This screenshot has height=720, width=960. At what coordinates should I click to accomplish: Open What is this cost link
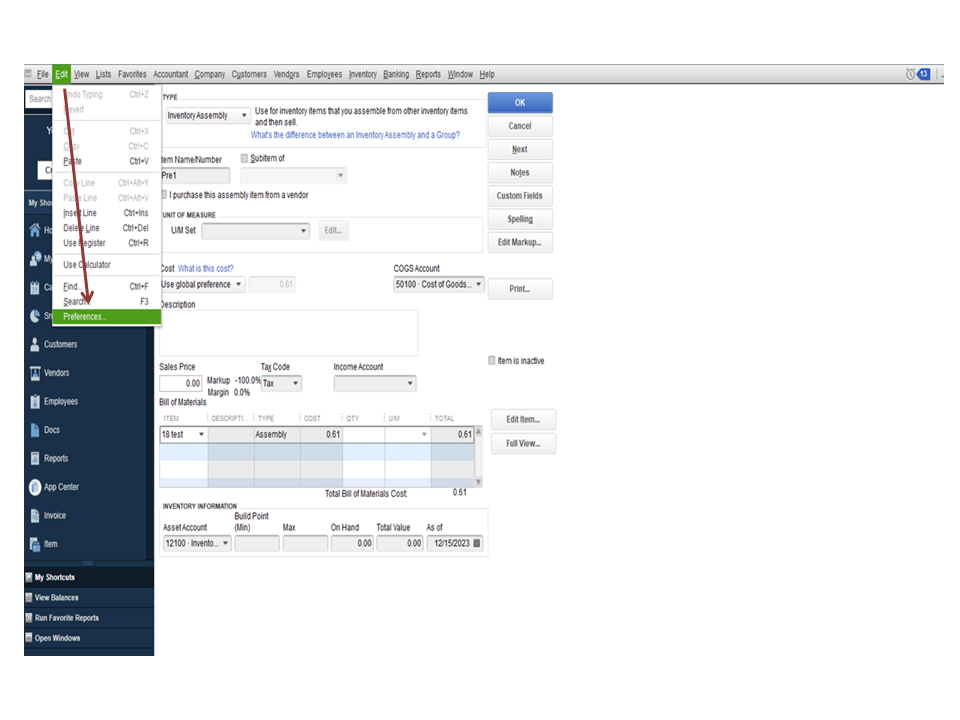(x=206, y=268)
